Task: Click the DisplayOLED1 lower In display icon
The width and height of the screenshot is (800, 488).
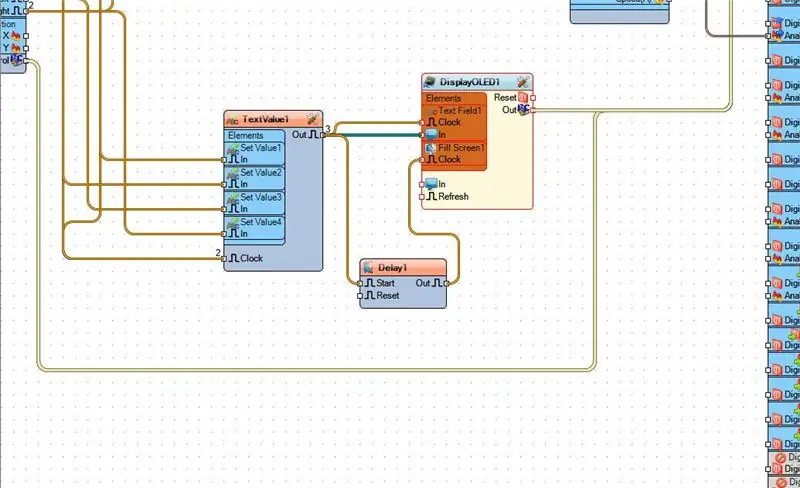Action: pos(432,184)
